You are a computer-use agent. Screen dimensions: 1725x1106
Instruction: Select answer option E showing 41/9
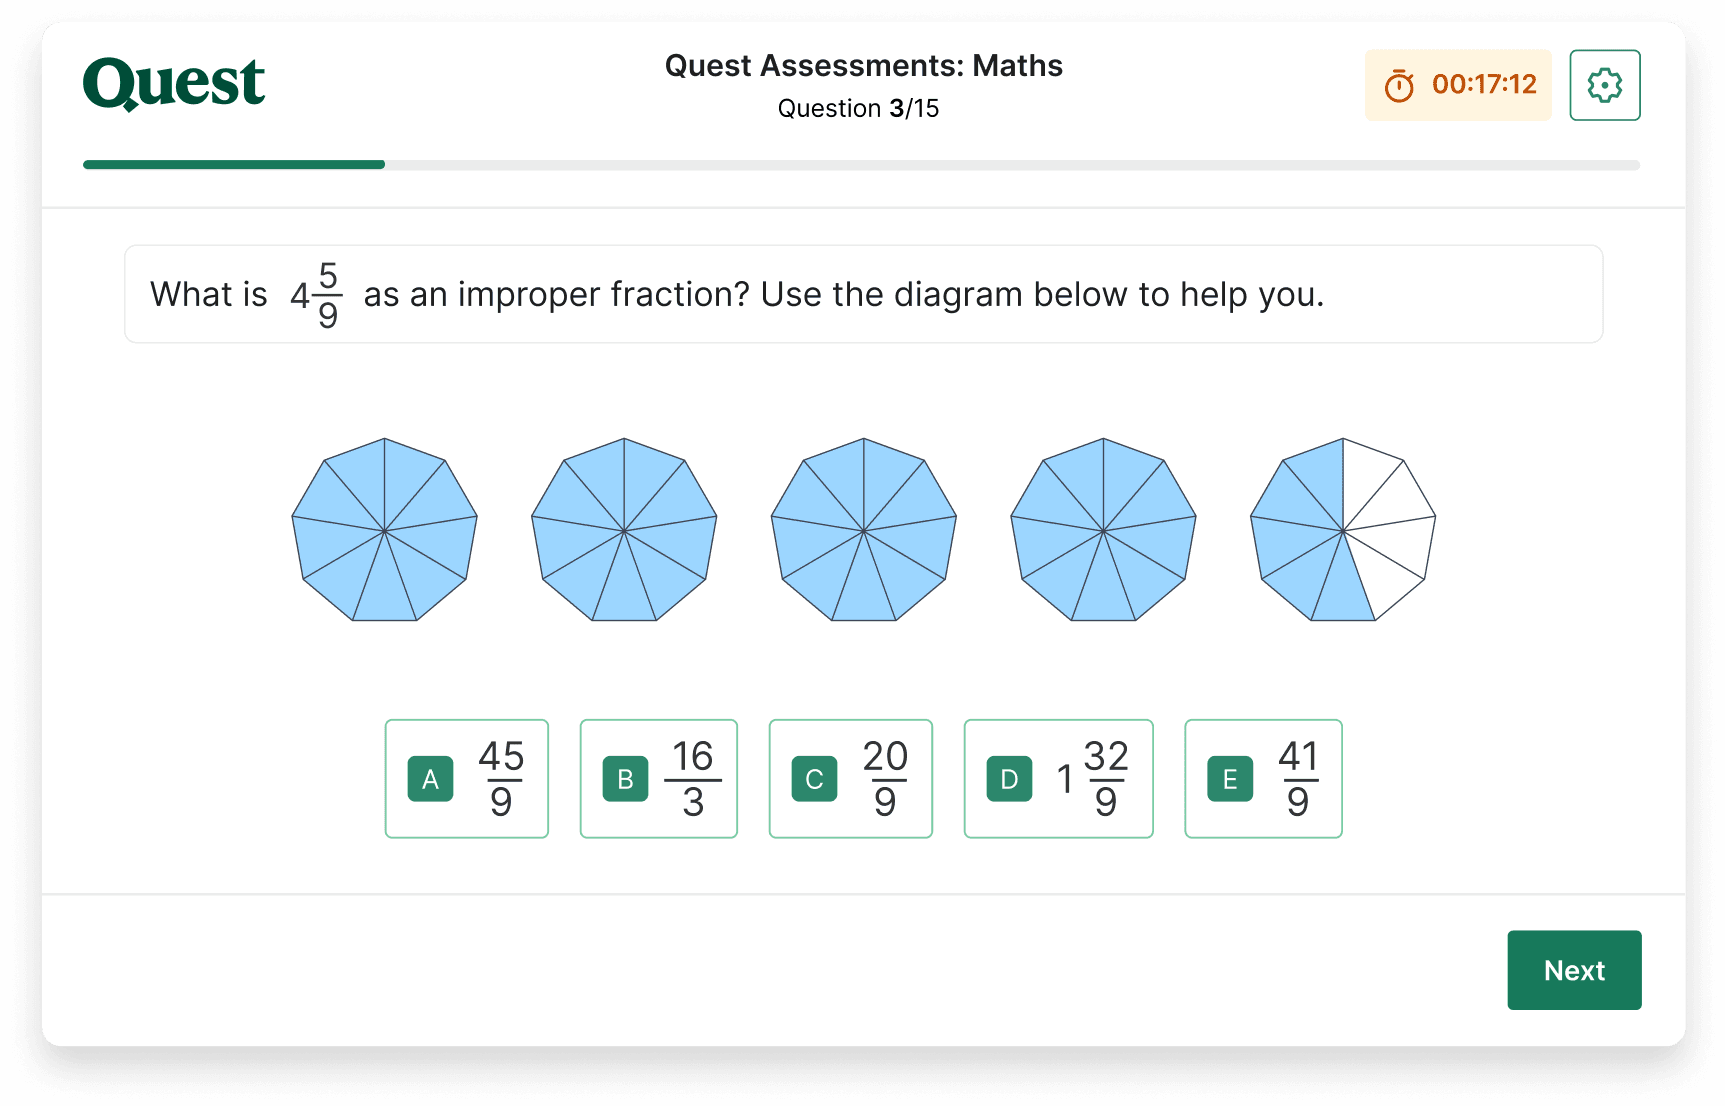click(1263, 778)
